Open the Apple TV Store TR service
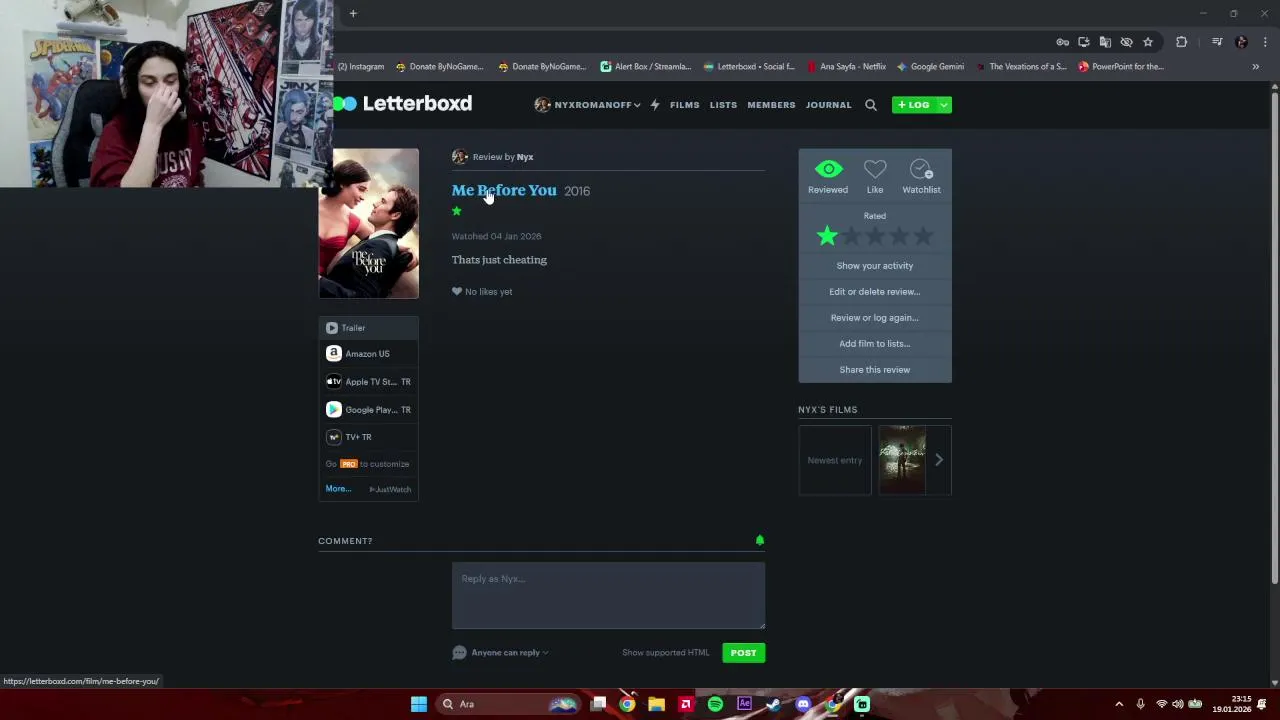The image size is (1280, 720). (369, 382)
